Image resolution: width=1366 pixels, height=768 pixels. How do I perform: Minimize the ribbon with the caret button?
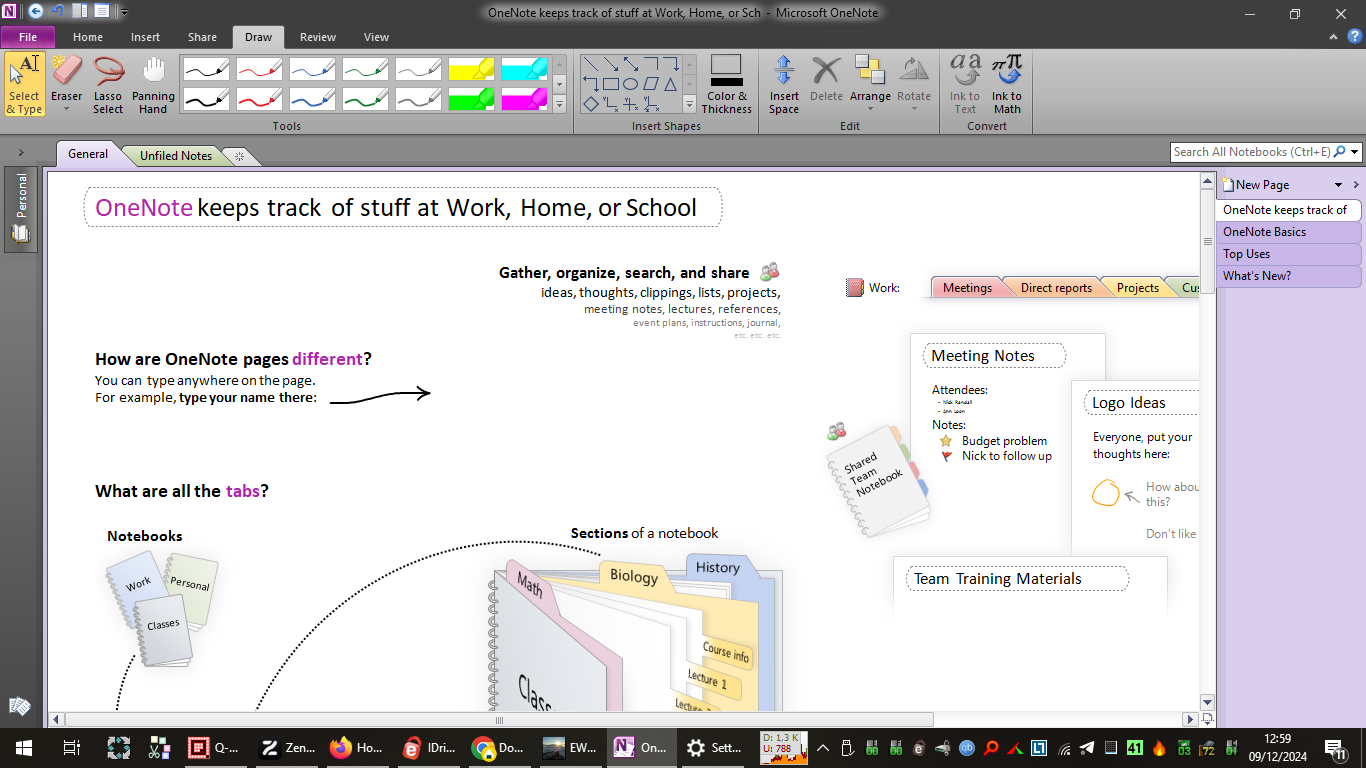[x=1334, y=37]
